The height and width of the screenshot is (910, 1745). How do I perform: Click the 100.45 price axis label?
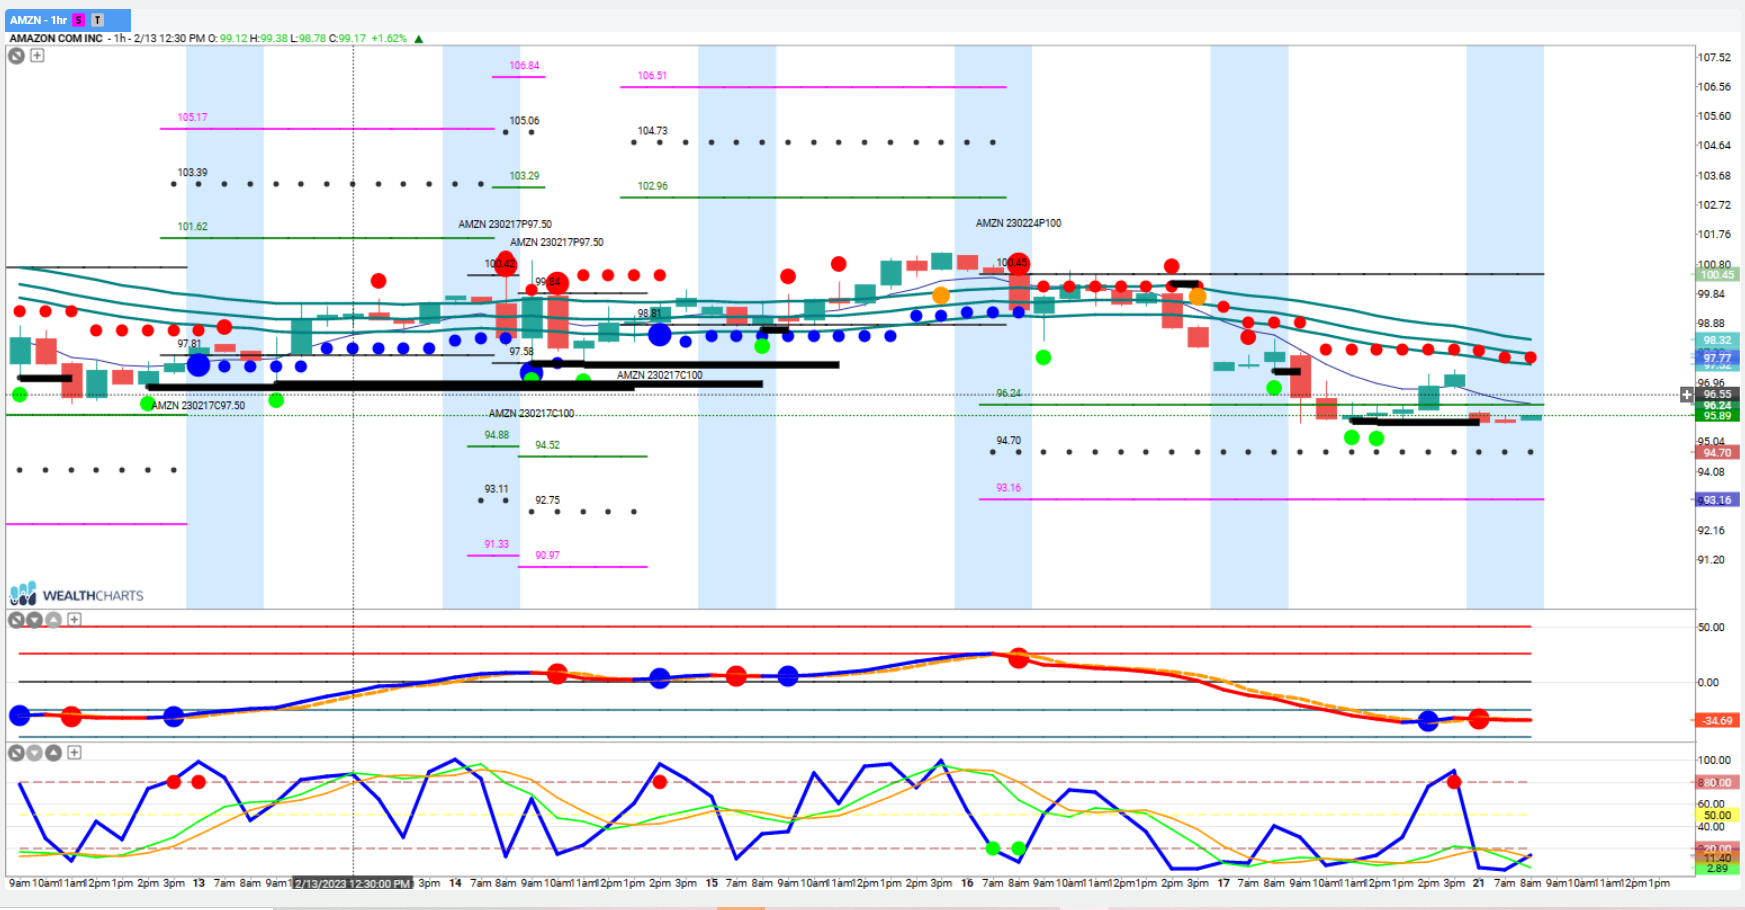pyautogui.click(x=1718, y=275)
